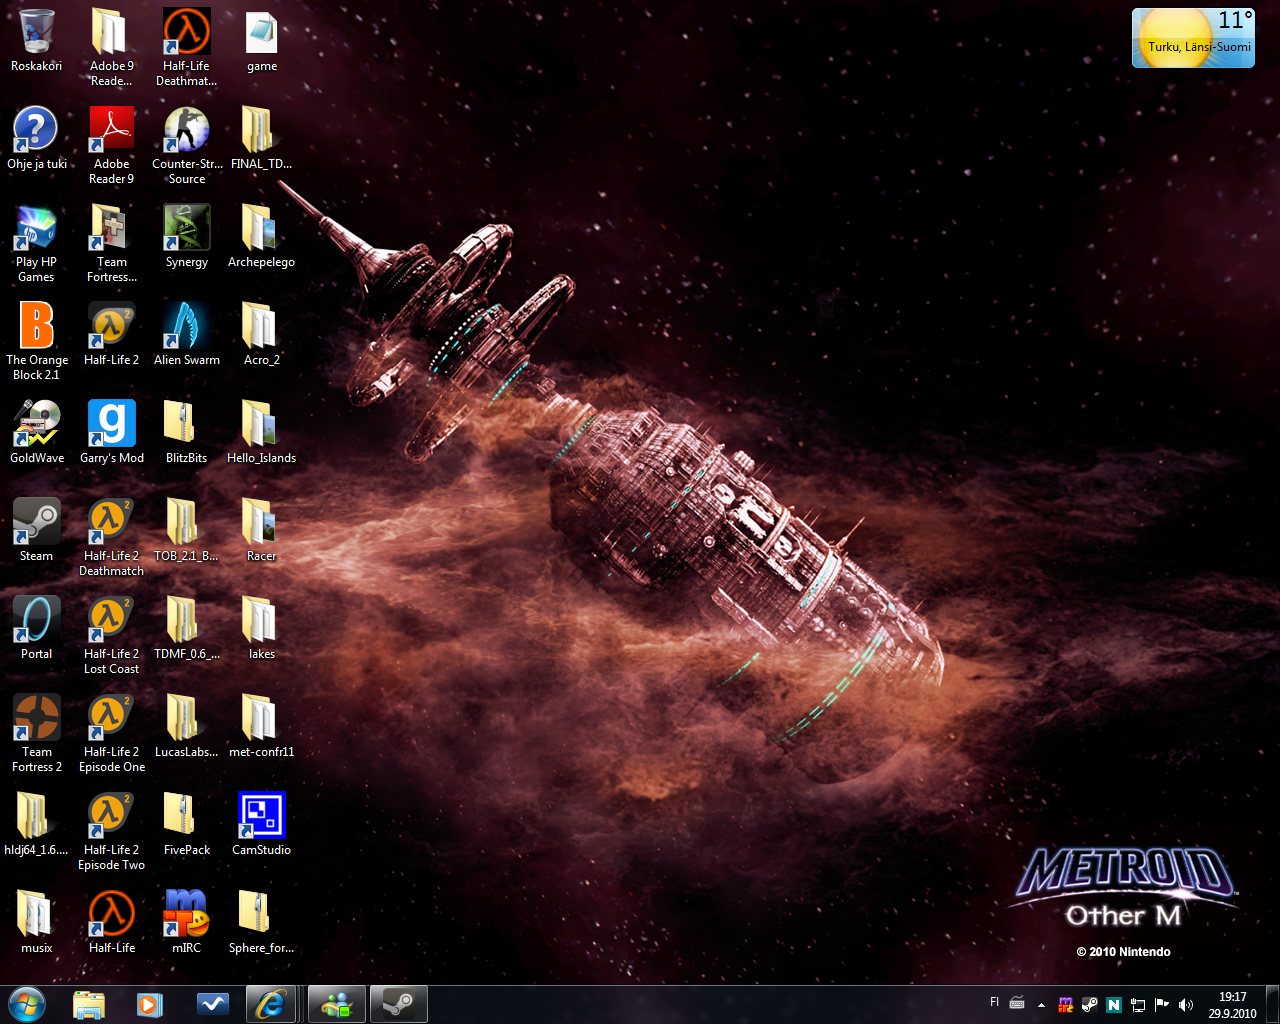The image size is (1280, 1024).
Task: Show hidden system tray icons
Action: tap(1041, 1005)
